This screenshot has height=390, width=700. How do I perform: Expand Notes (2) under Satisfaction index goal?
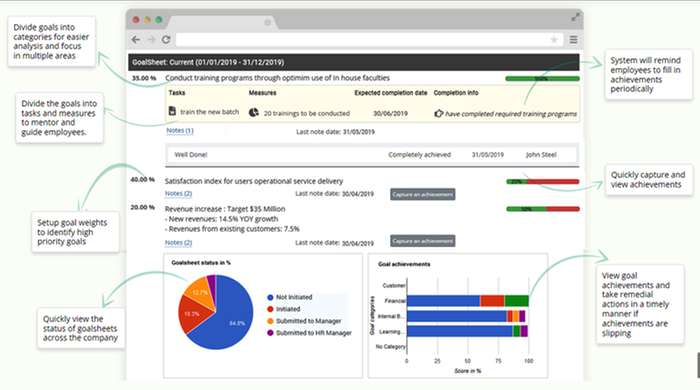pos(178,194)
